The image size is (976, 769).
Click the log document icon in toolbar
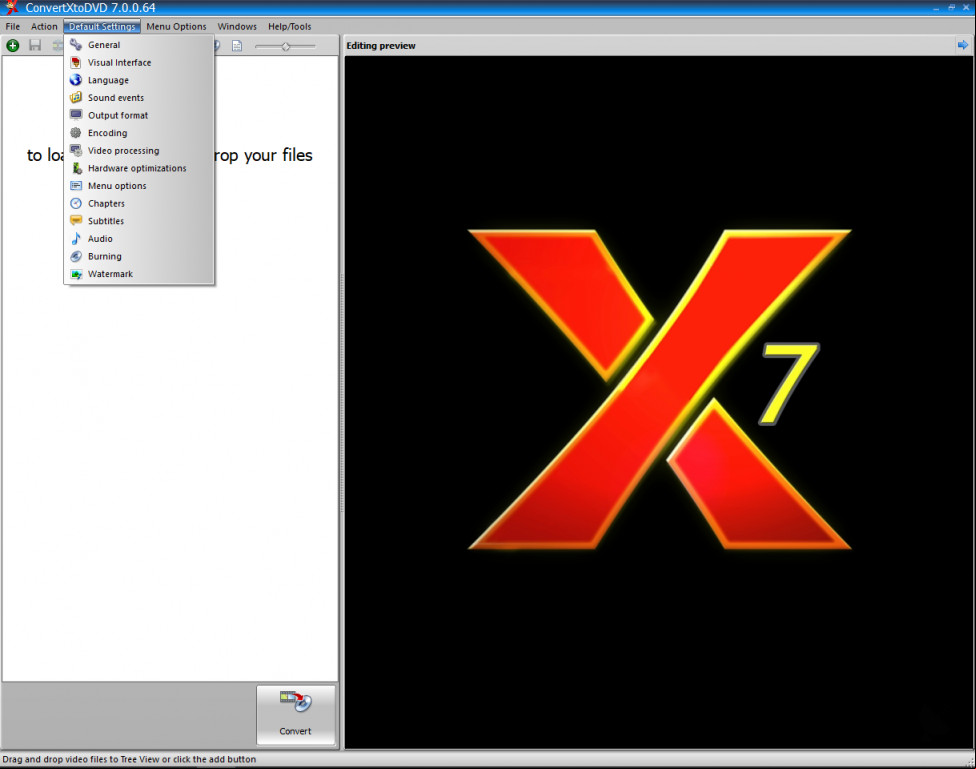coord(237,45)
